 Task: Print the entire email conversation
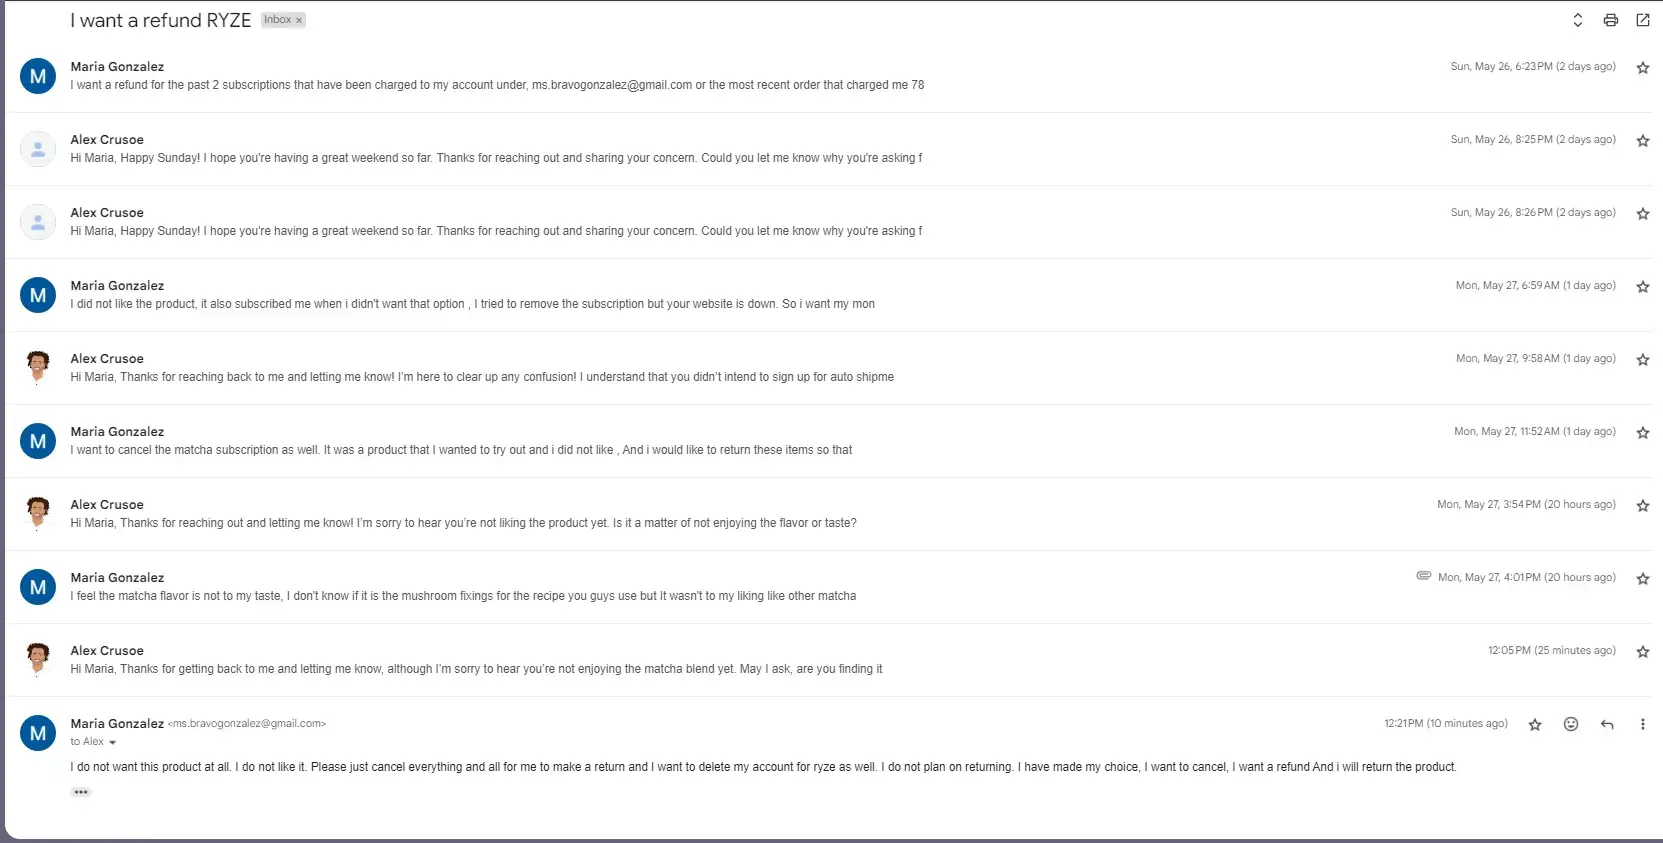pos(1610,20)
